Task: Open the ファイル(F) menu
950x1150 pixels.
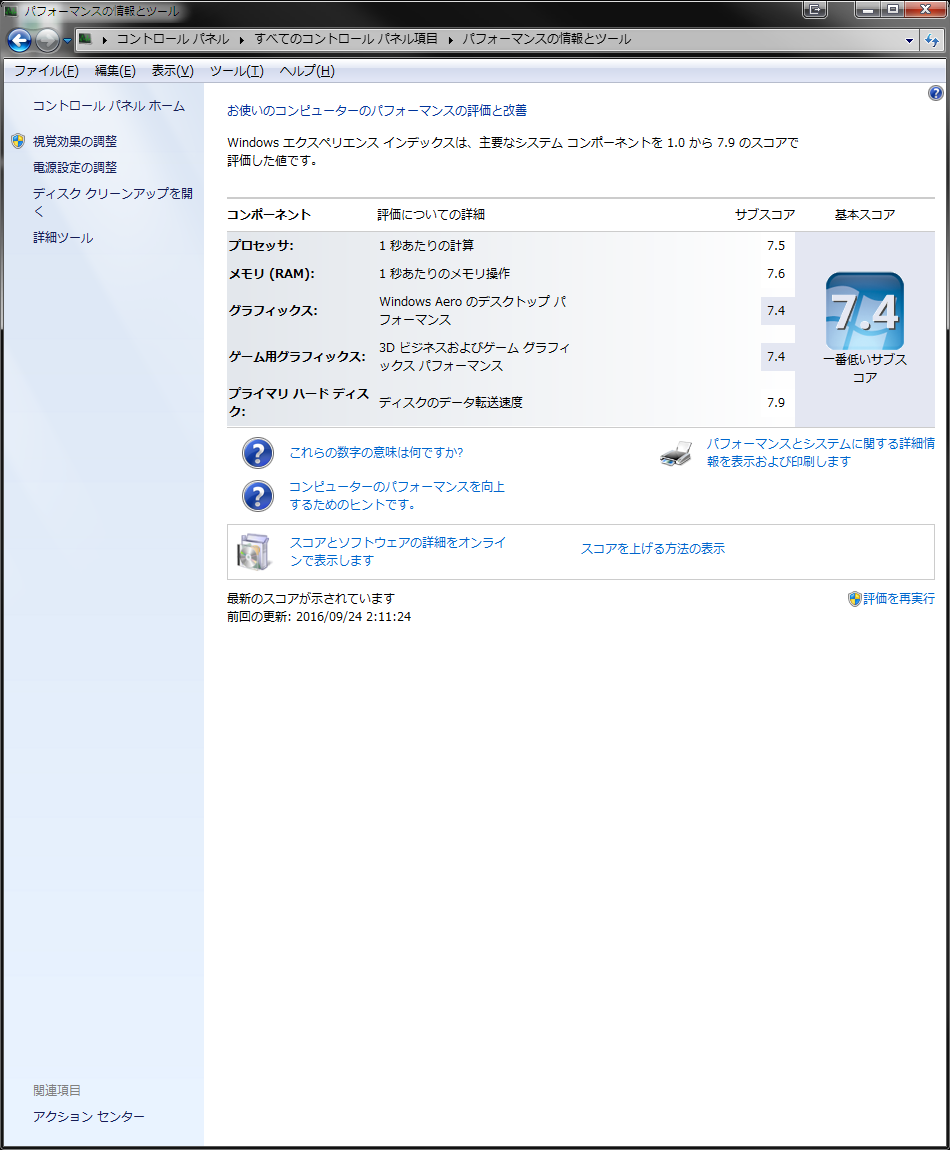Action: (46, 70)
